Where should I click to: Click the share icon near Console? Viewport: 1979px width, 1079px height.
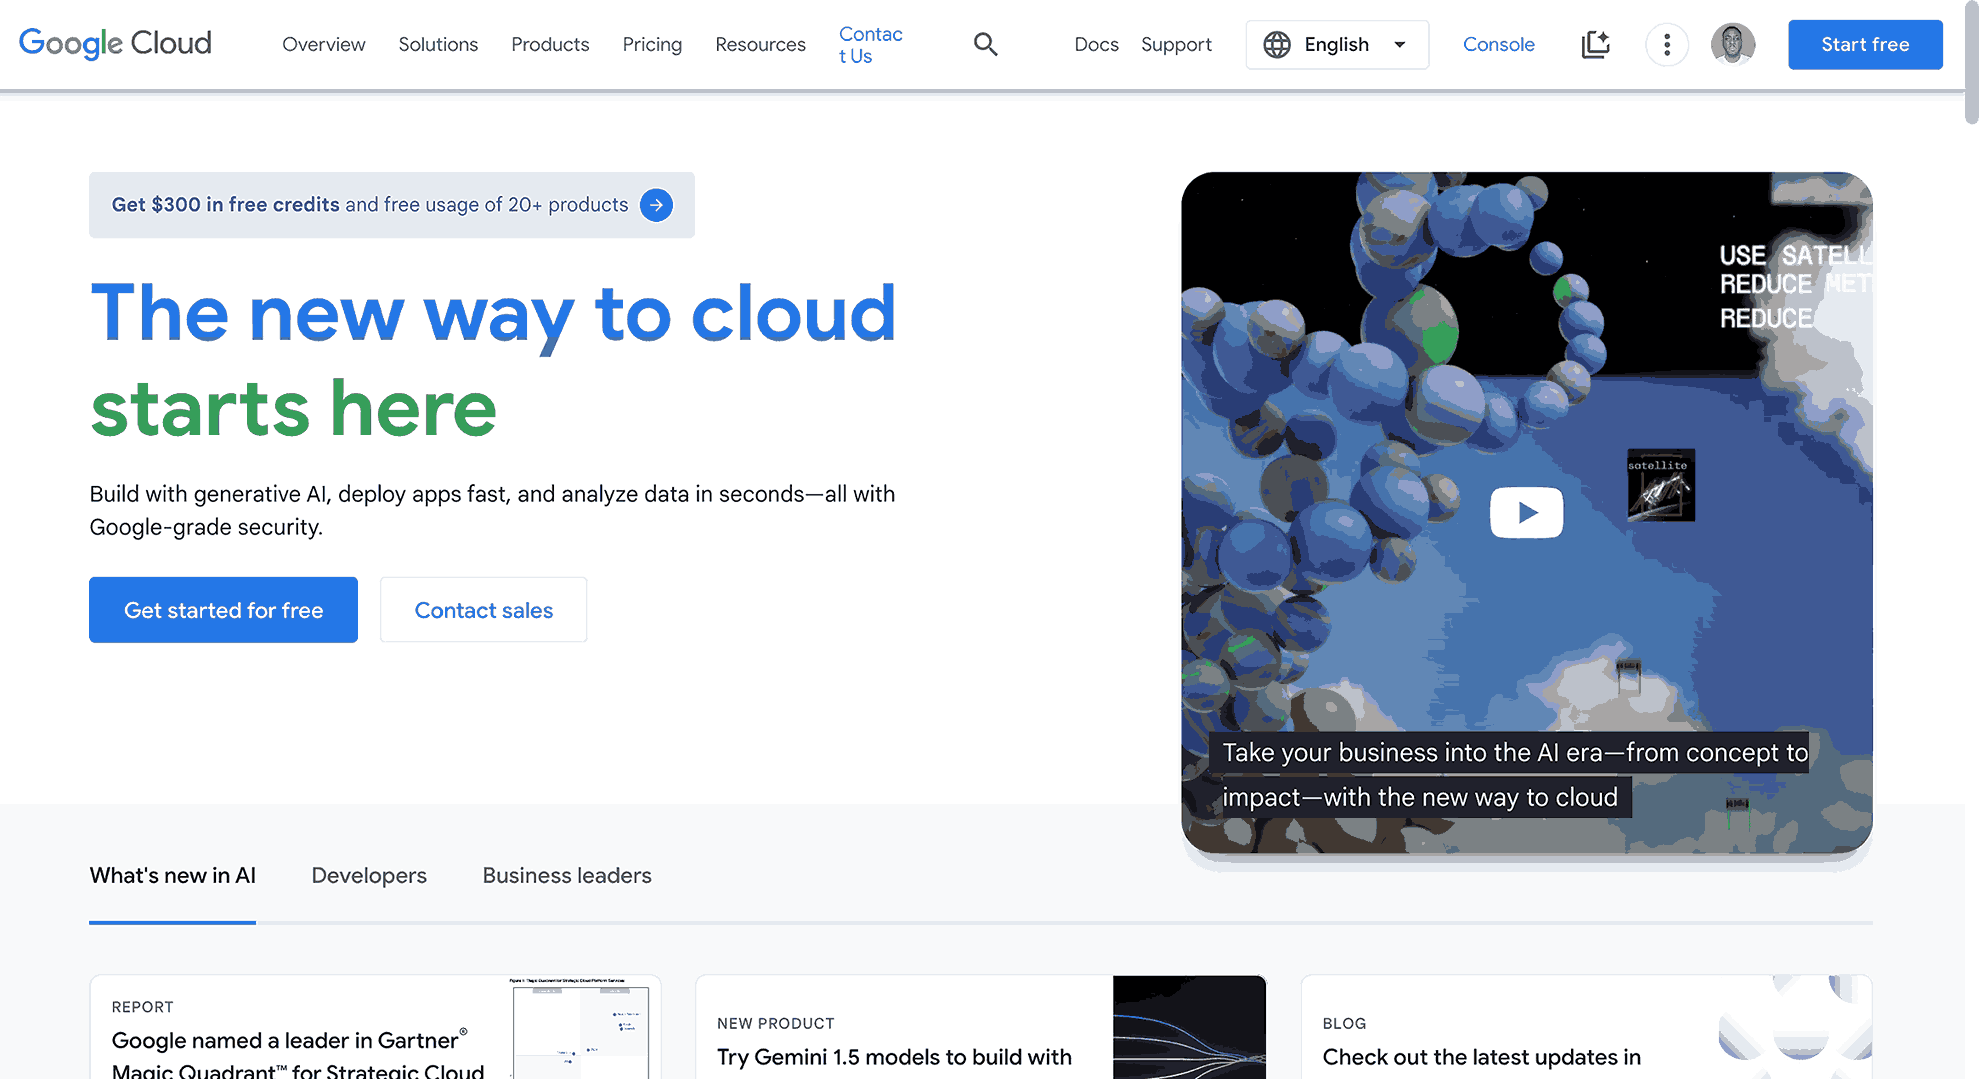[1595, 44]
